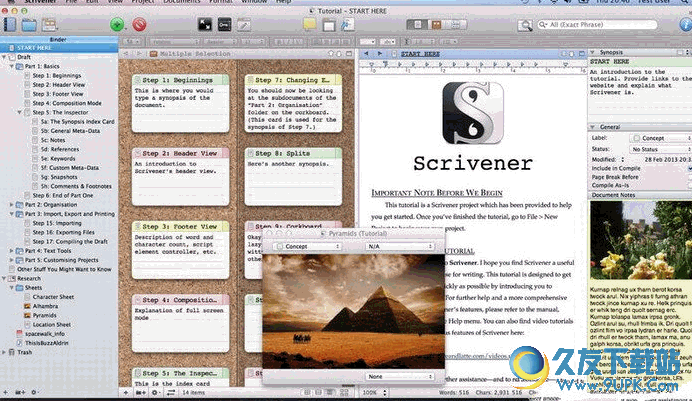692x401 pixels.
Task: Select the Alhambra image in Binder
Action: [x=45, y=306]
